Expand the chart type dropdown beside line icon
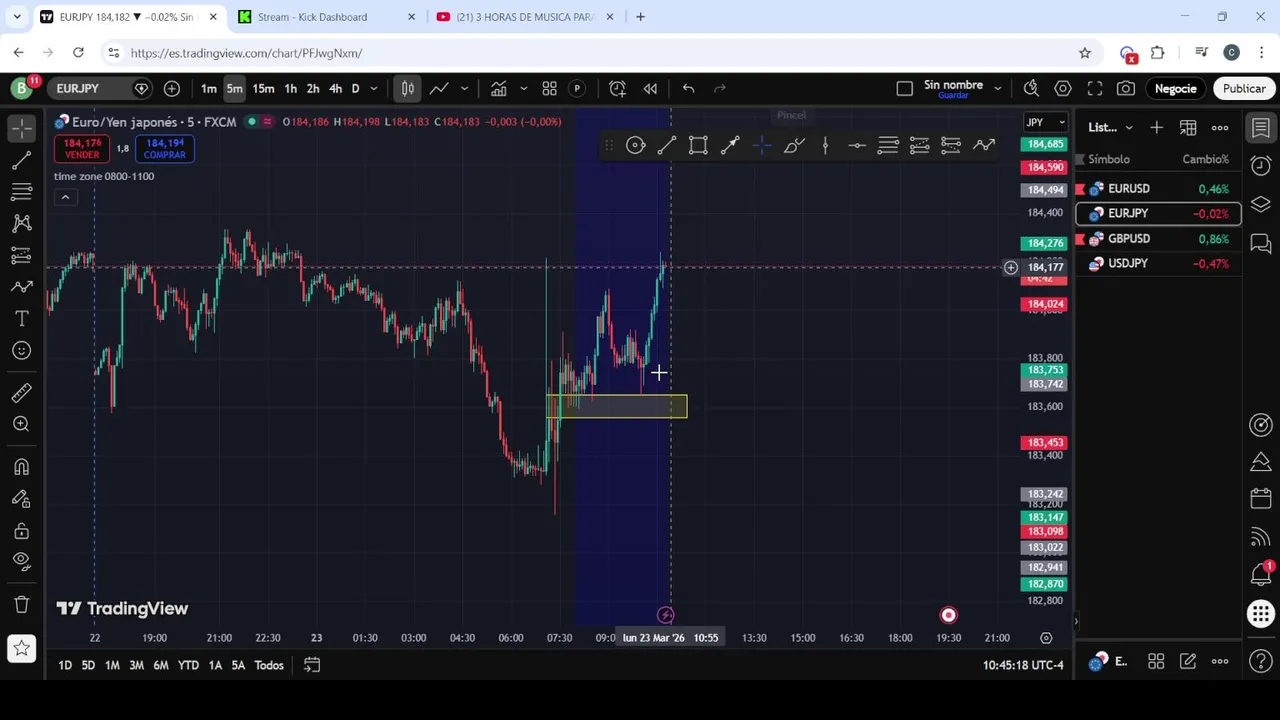Viewport: 1280px width, 720px height. click(464, 88)
